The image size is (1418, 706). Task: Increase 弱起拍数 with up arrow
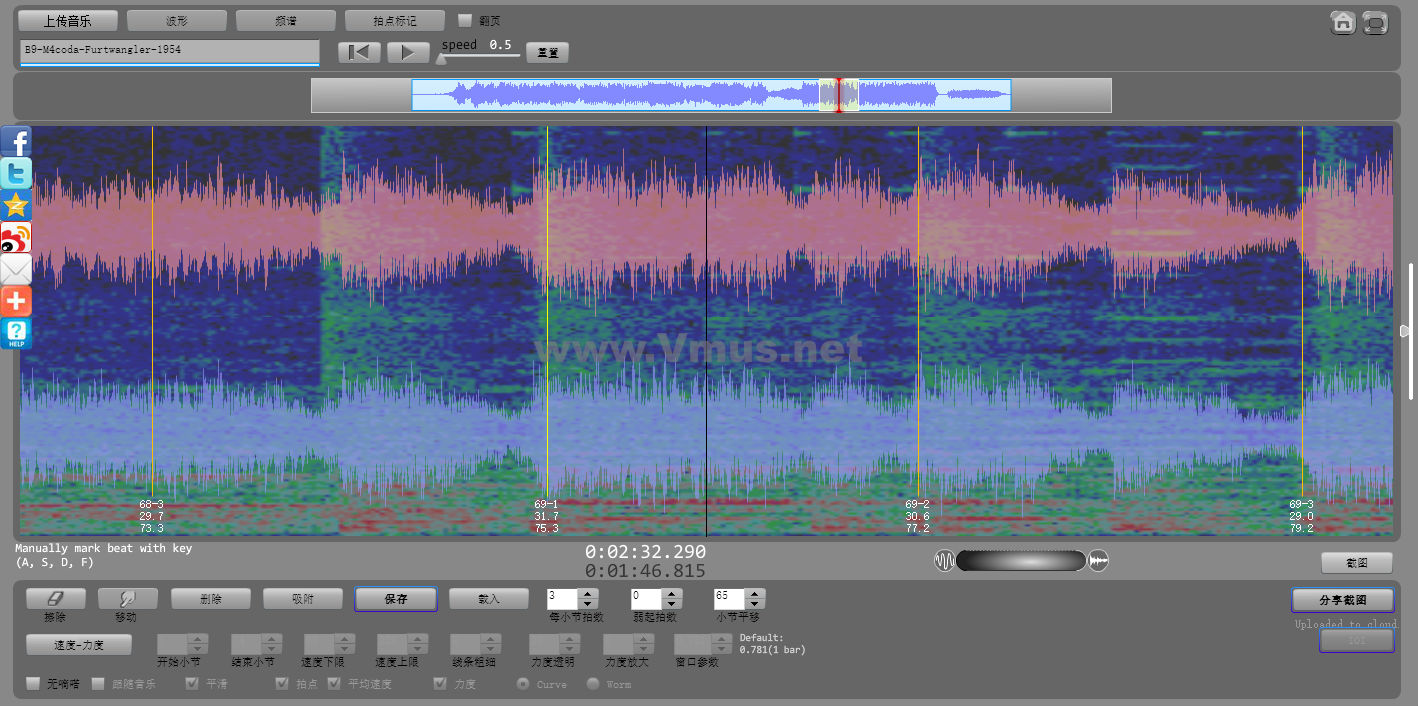[673, 594]
